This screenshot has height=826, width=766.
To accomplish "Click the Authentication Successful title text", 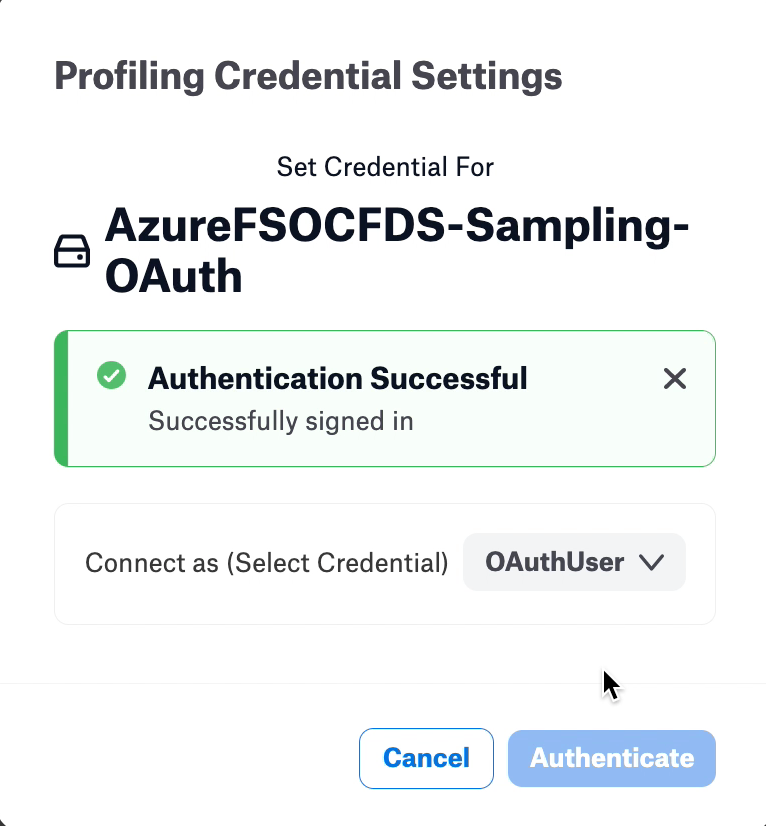I will (337, 378).
